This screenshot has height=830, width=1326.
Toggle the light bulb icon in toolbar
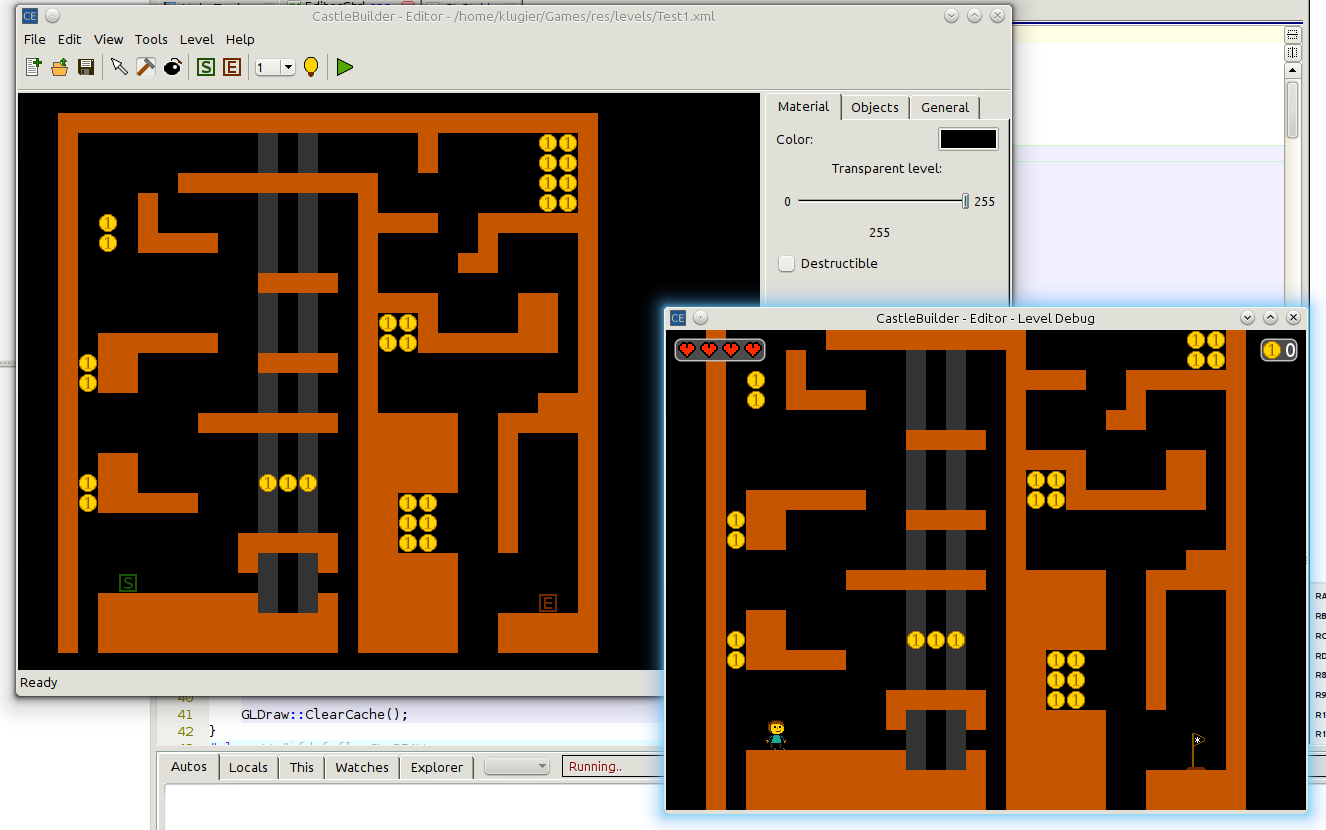311,67
